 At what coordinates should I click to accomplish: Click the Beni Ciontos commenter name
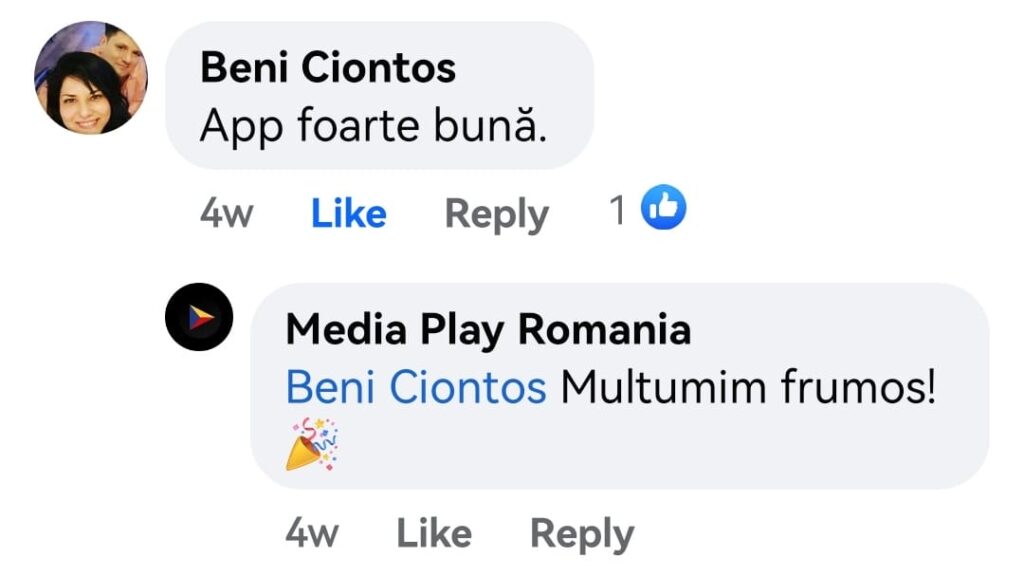[328, 68]
